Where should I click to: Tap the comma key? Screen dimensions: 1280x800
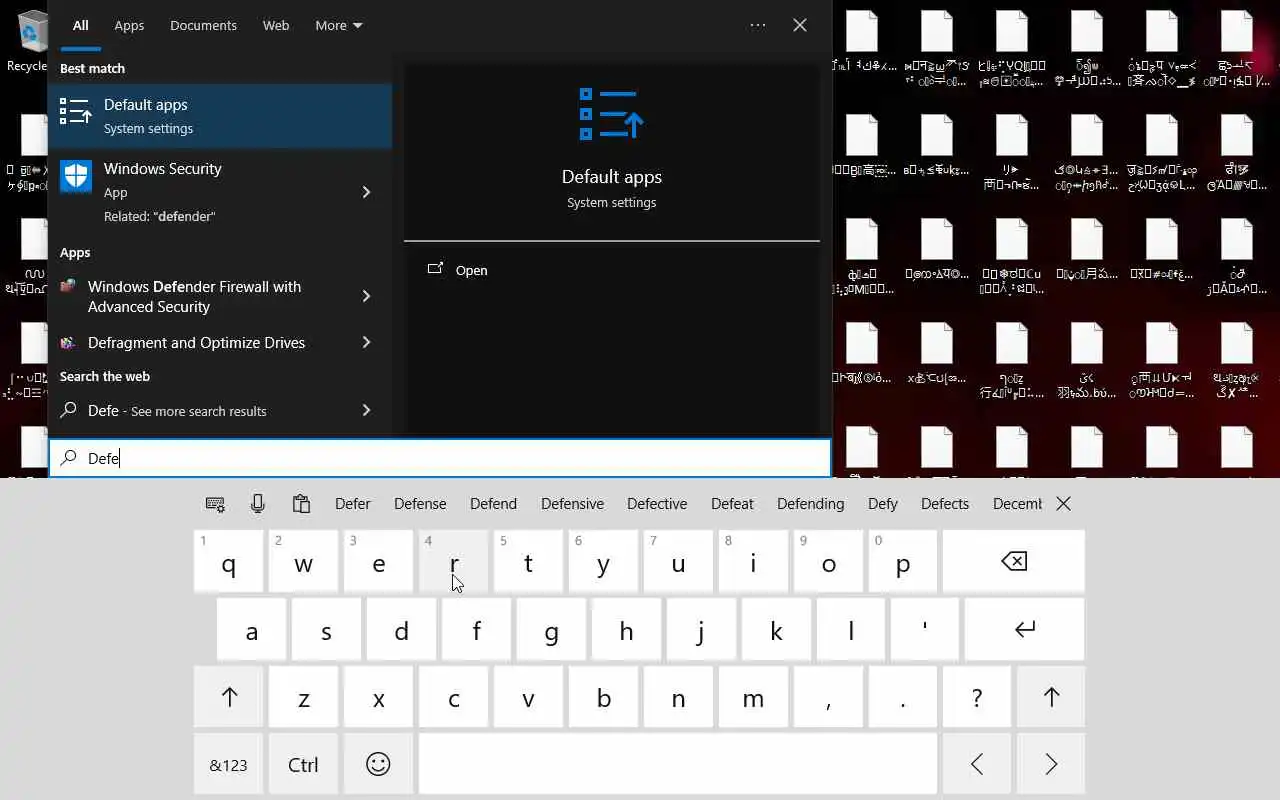[x=828, y=697]
